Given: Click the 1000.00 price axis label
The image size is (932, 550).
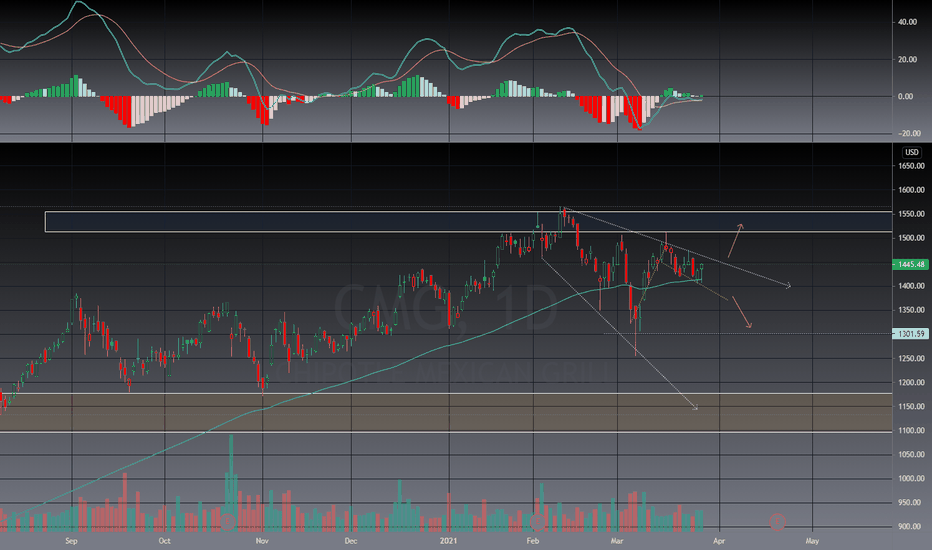Looking at the screenshot, I should (911, 478).
